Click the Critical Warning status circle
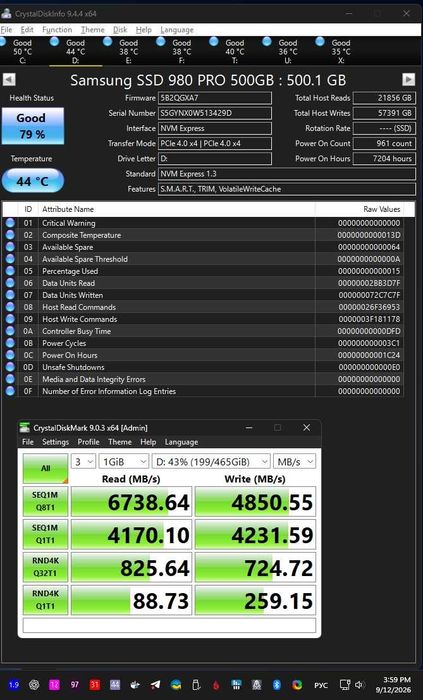The width and height of the screenshot is (423, 700). [10, 223]
